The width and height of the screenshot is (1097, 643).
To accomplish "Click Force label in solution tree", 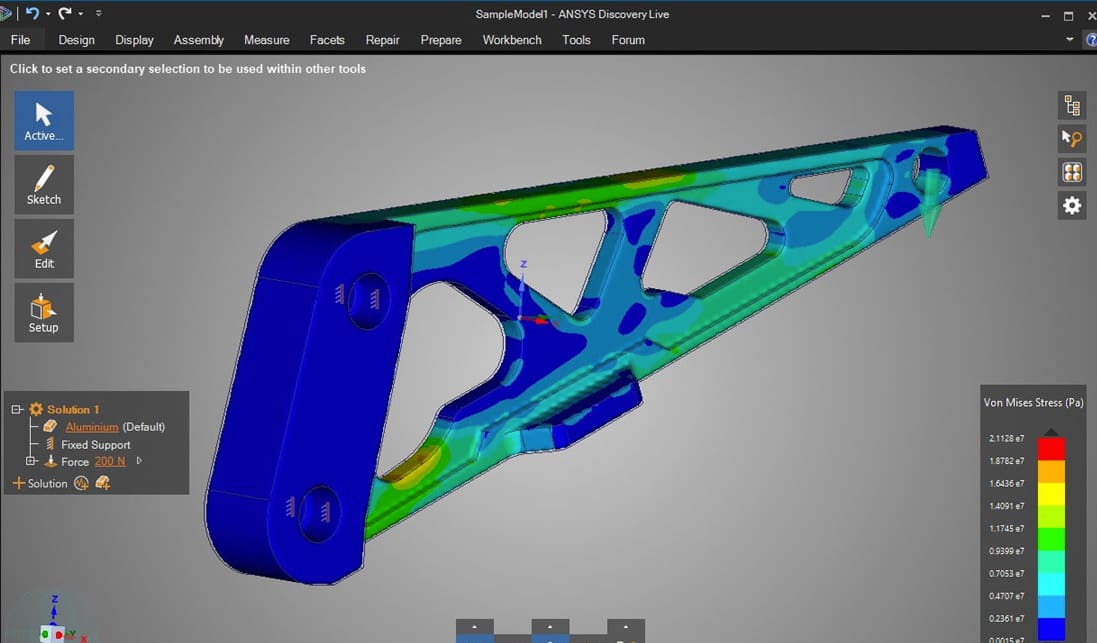I will (x=75, y=462).
